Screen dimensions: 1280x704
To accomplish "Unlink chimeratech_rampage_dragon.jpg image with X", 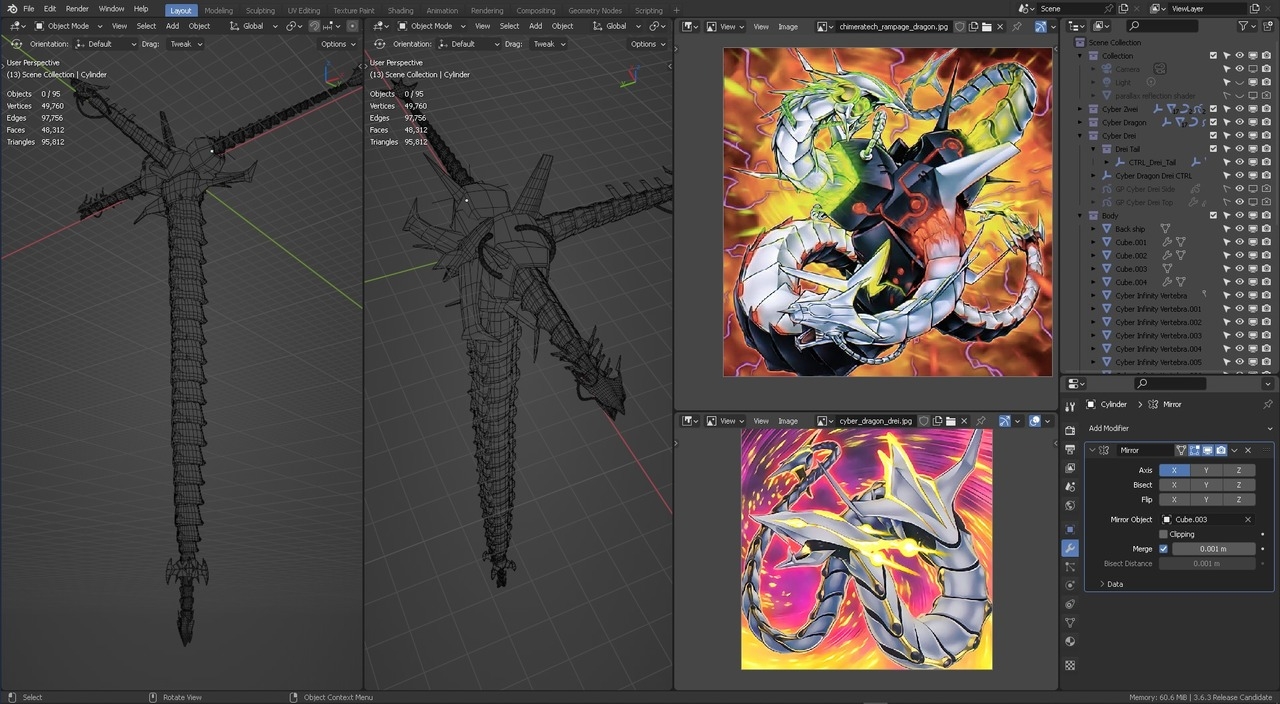I will click(1000, 27).
